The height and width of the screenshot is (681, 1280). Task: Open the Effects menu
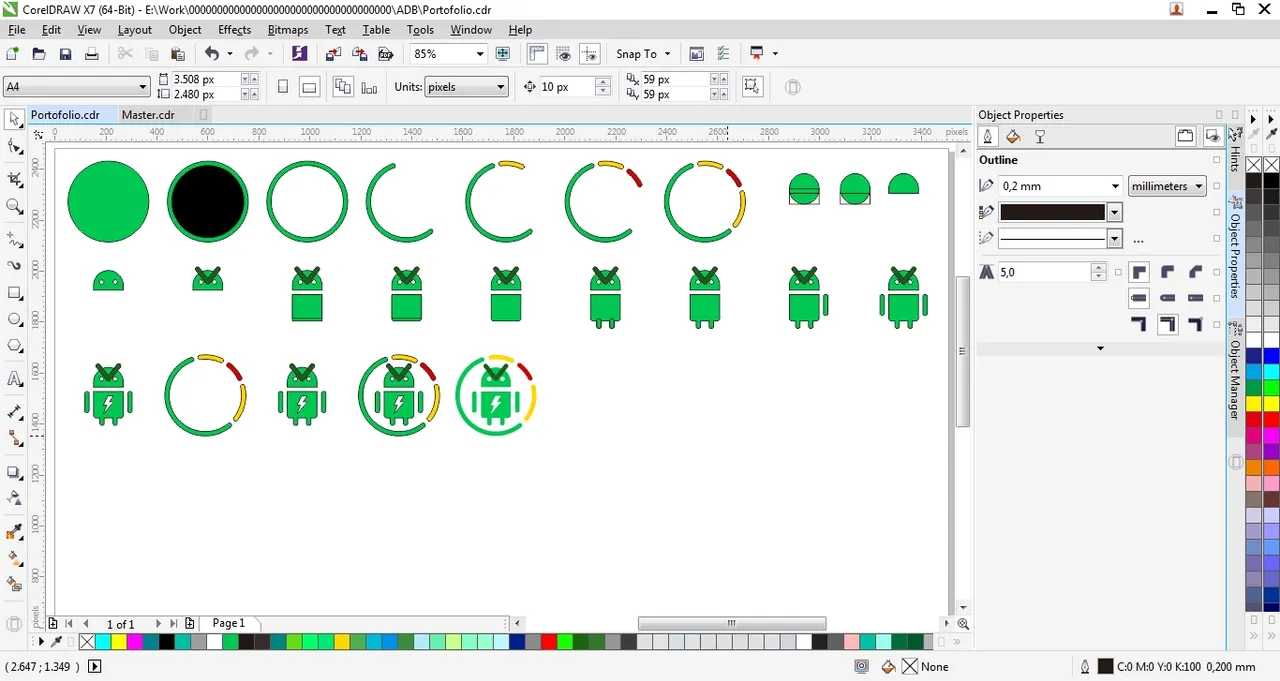coord(234,30)
